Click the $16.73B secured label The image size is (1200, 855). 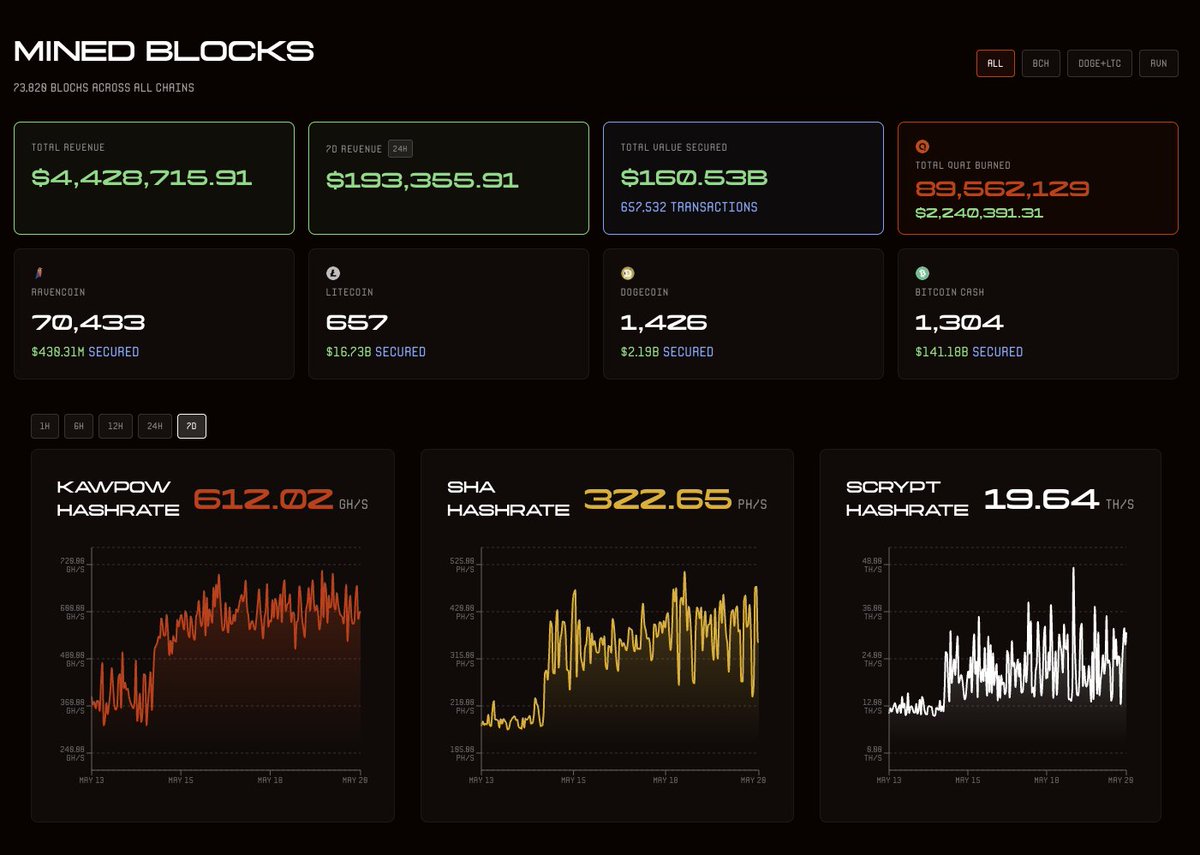coord(376,352)
